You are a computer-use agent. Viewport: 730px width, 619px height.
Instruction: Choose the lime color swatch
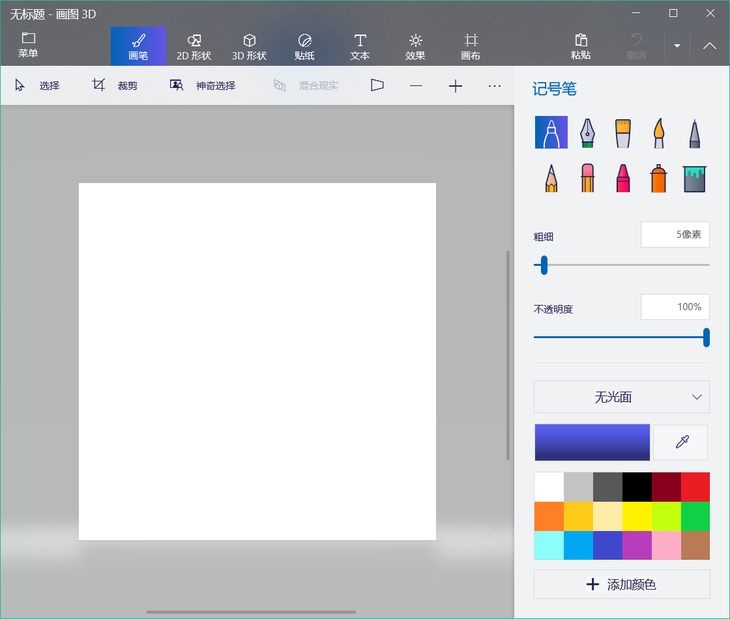click(x=666, y=516)
